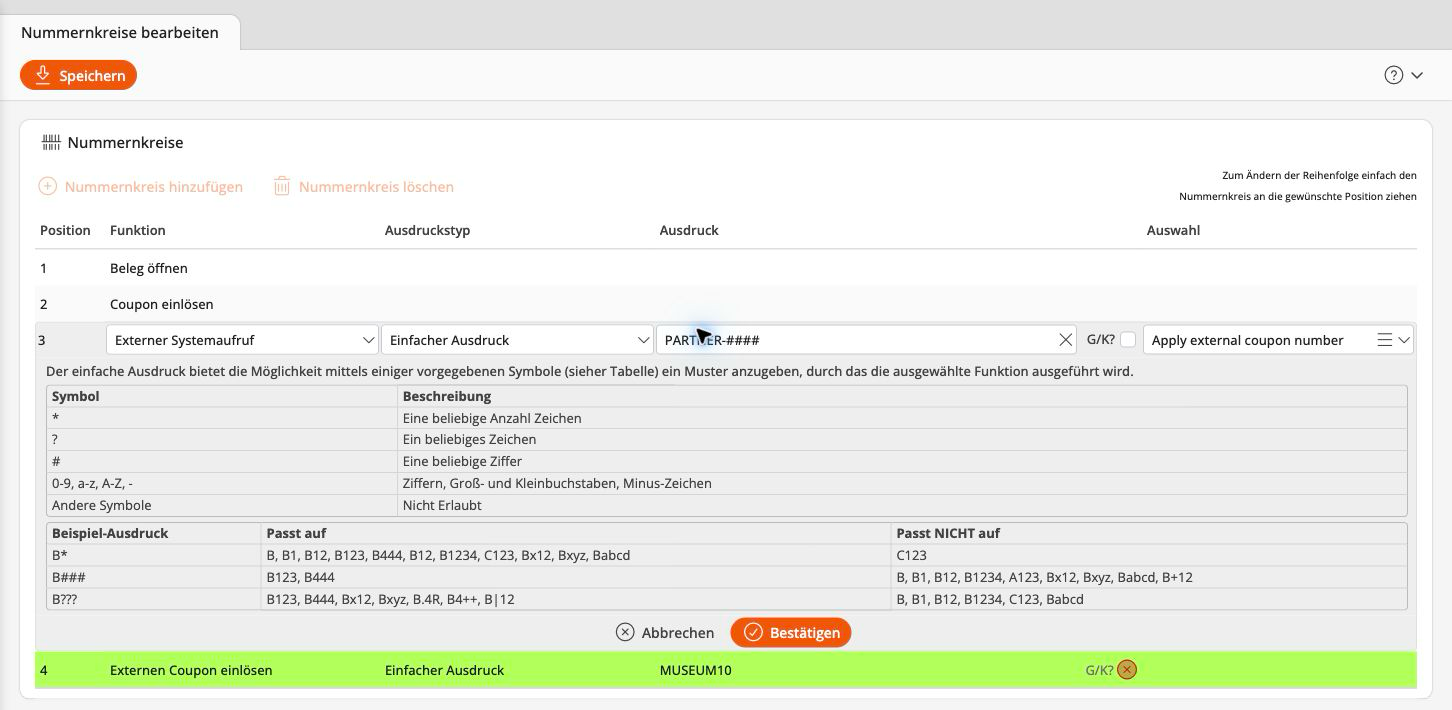Clear the PARTNER-#### expression with the X icon
The height and width of the screenshot is (710, 1452).
coord(1066,340)
